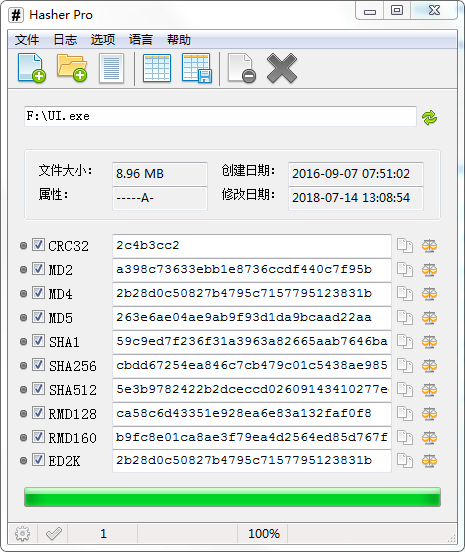The width and height of the screenshot is (465, 552).
Task: Open the 文件 menu
Action: click(27, 39)
